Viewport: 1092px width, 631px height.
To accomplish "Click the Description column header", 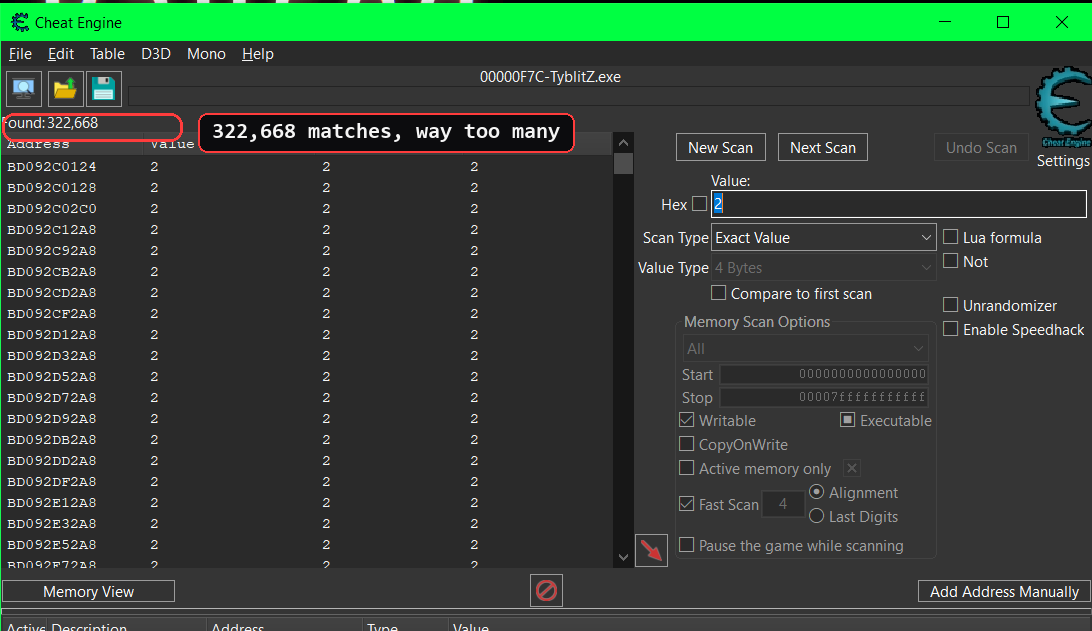I will point(126,625).
